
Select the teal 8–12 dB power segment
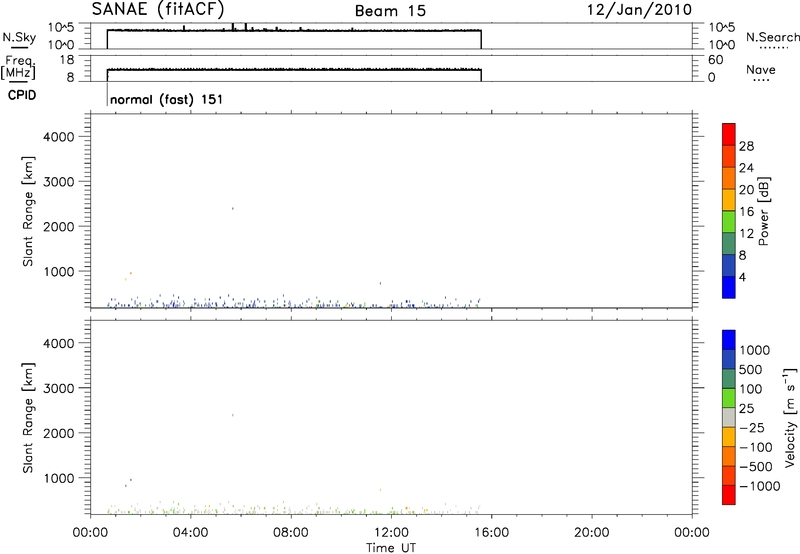(729, 243)
